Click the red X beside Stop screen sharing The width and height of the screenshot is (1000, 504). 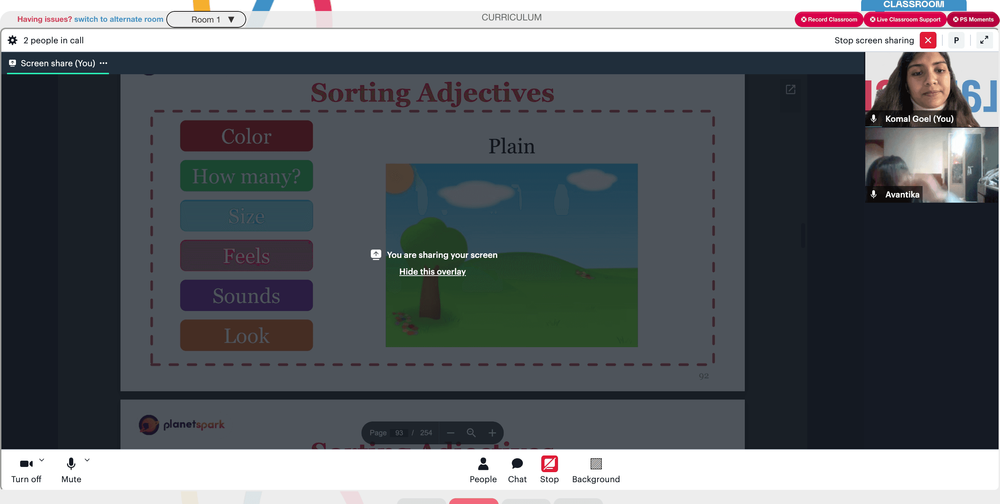pyautogui.click(x=928, y=41)
